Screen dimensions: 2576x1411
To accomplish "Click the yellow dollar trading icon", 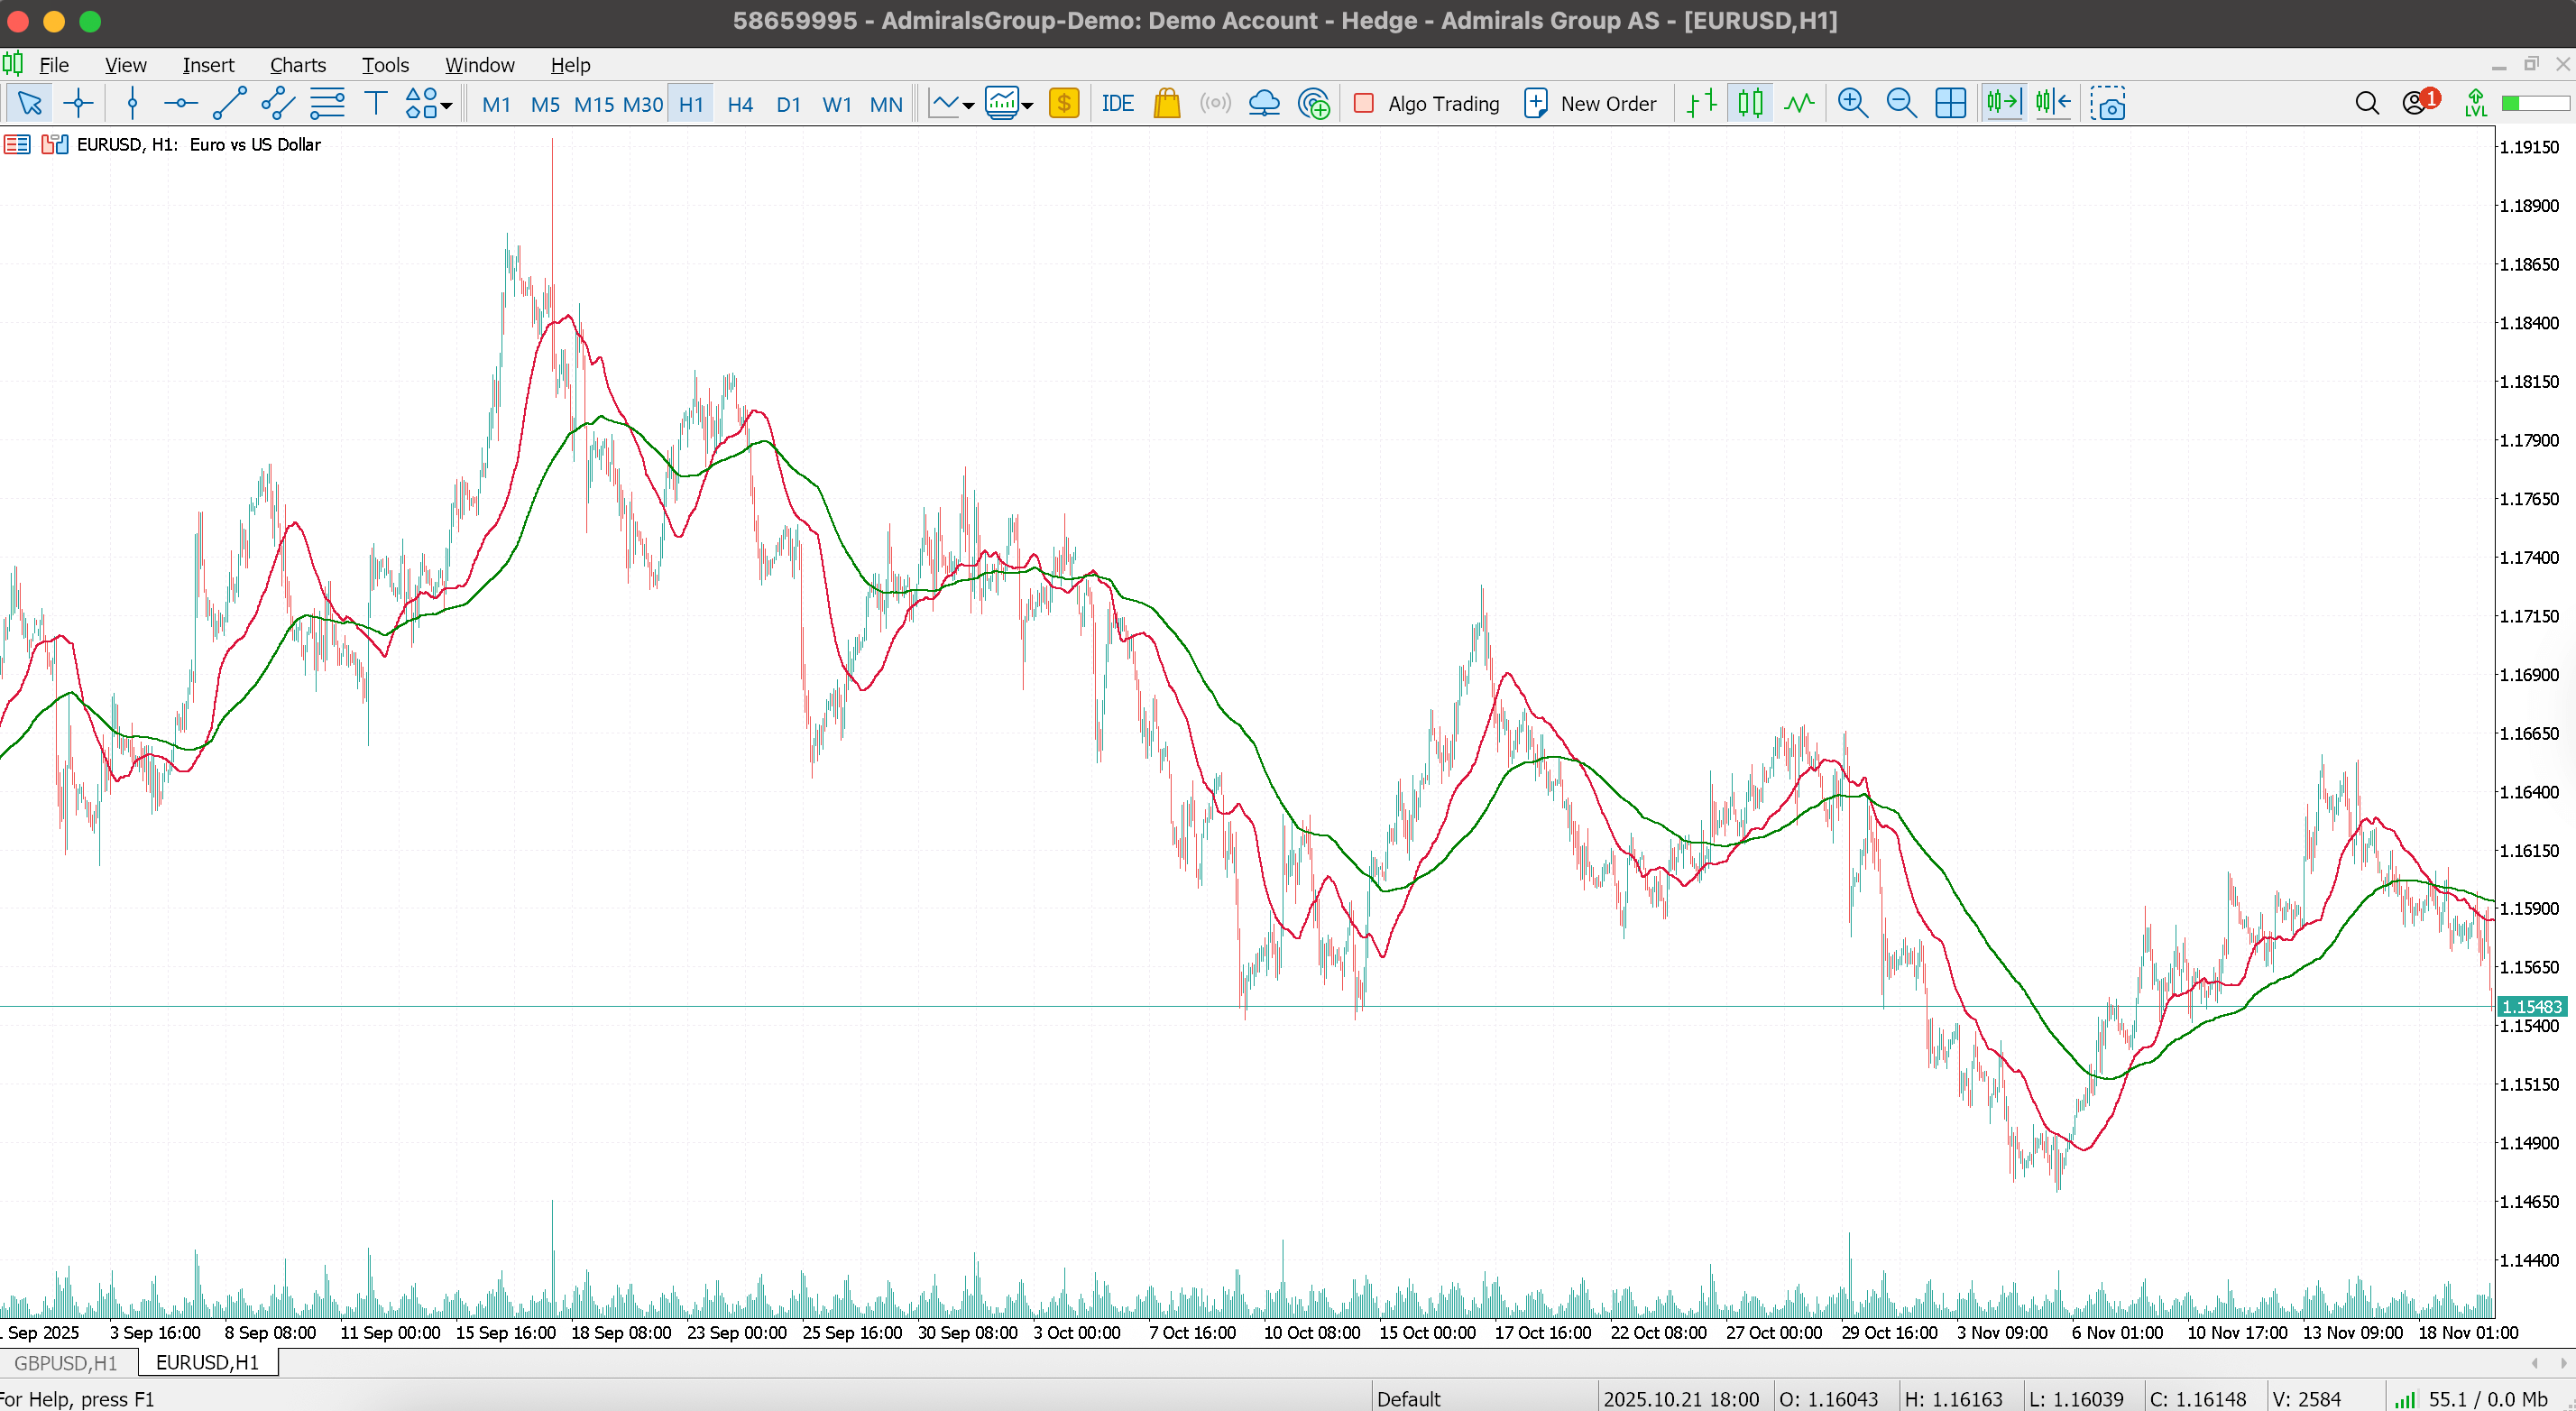I will tap(1064, 103).
